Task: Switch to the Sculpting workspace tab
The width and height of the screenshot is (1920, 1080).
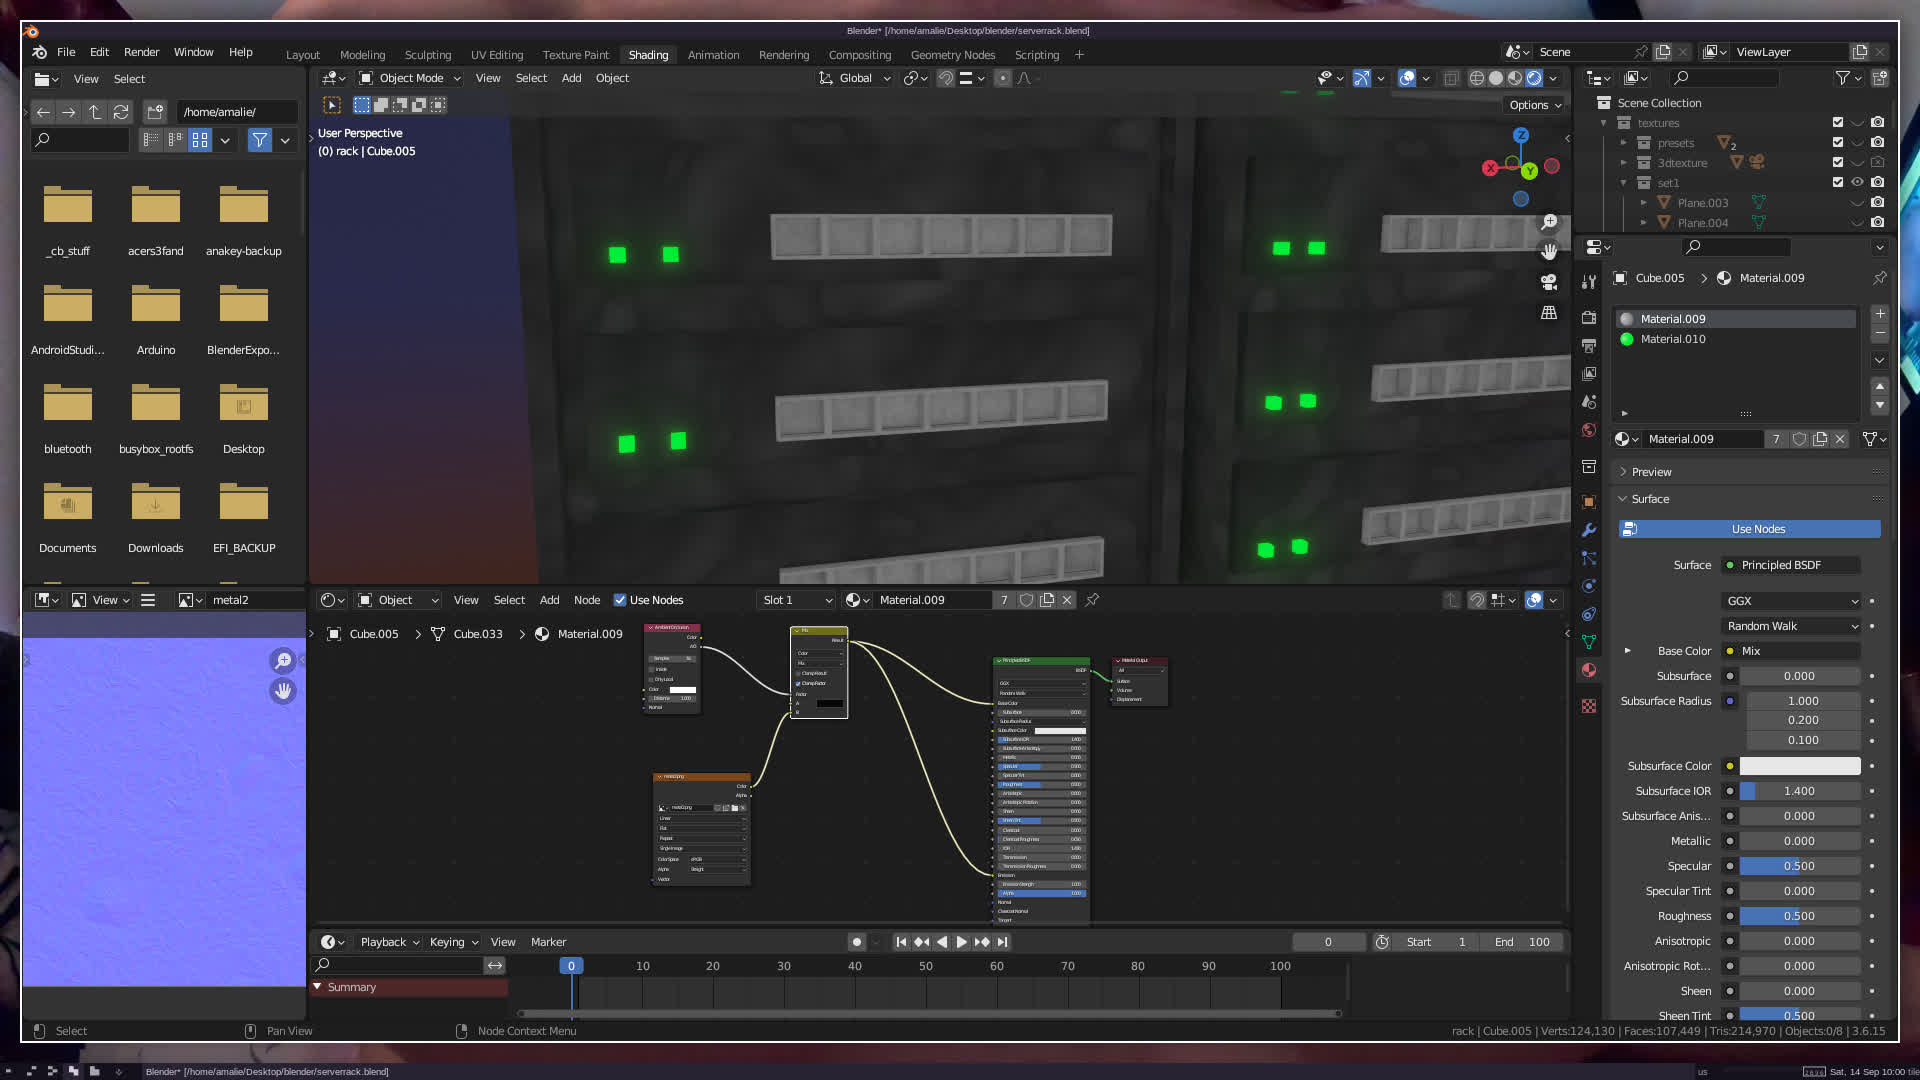Action: click(427, 55)
